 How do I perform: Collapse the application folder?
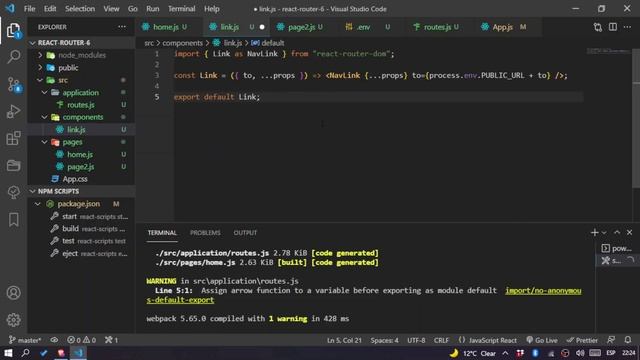[44, 93]
